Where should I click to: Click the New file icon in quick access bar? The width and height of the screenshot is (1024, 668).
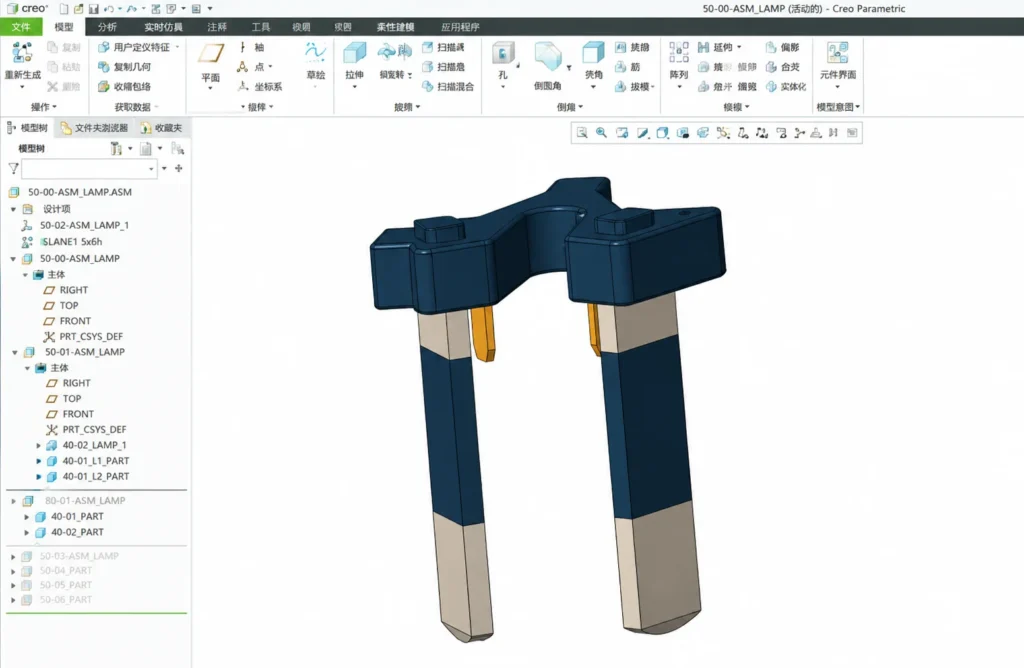(x=63, y=8)
